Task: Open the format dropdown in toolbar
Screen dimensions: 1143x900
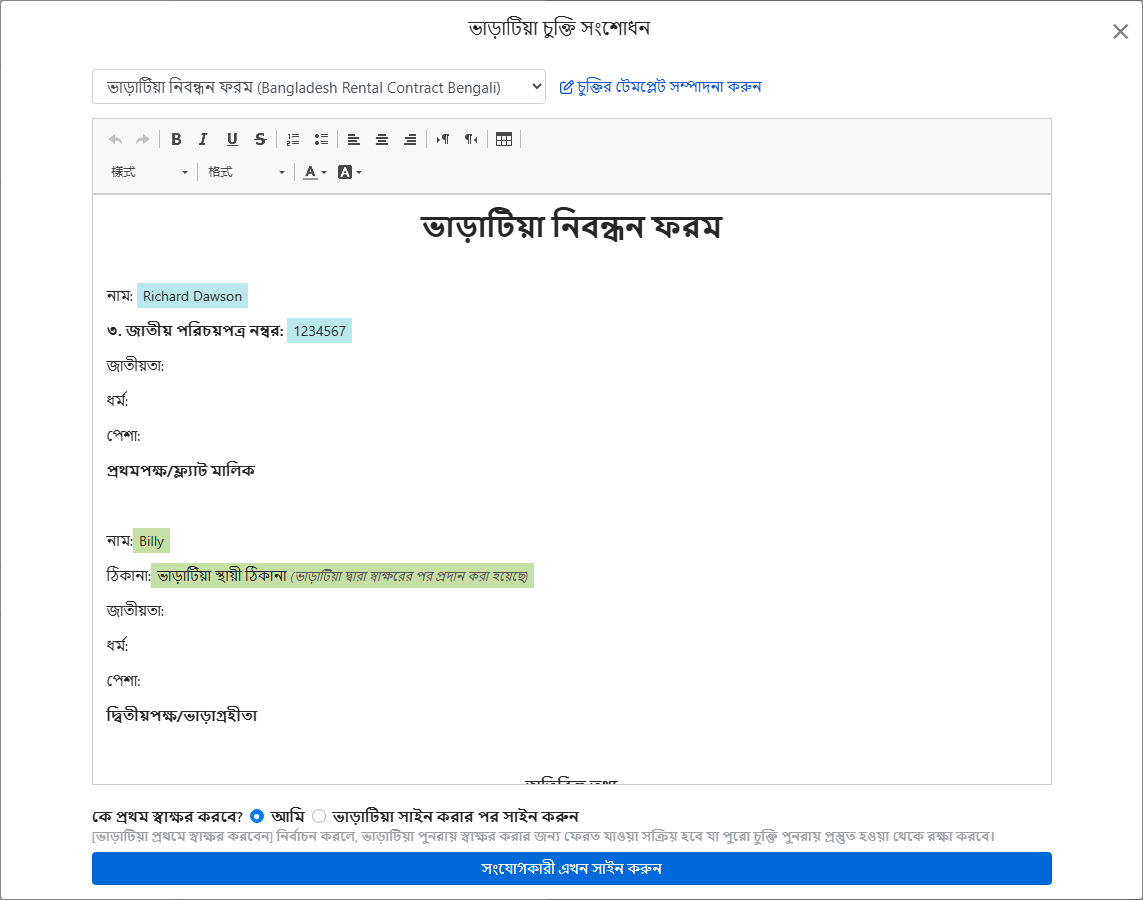Action: click(246, 172)
